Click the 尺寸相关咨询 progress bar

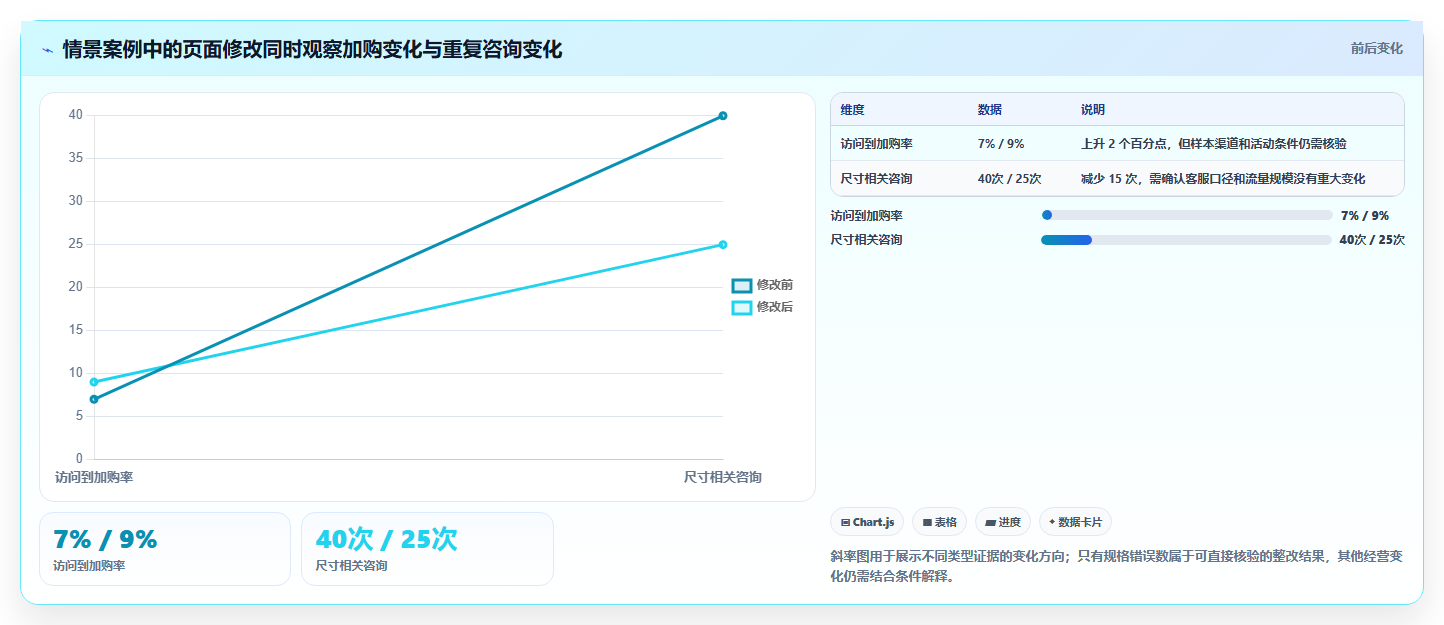[x=1186, y=240]
